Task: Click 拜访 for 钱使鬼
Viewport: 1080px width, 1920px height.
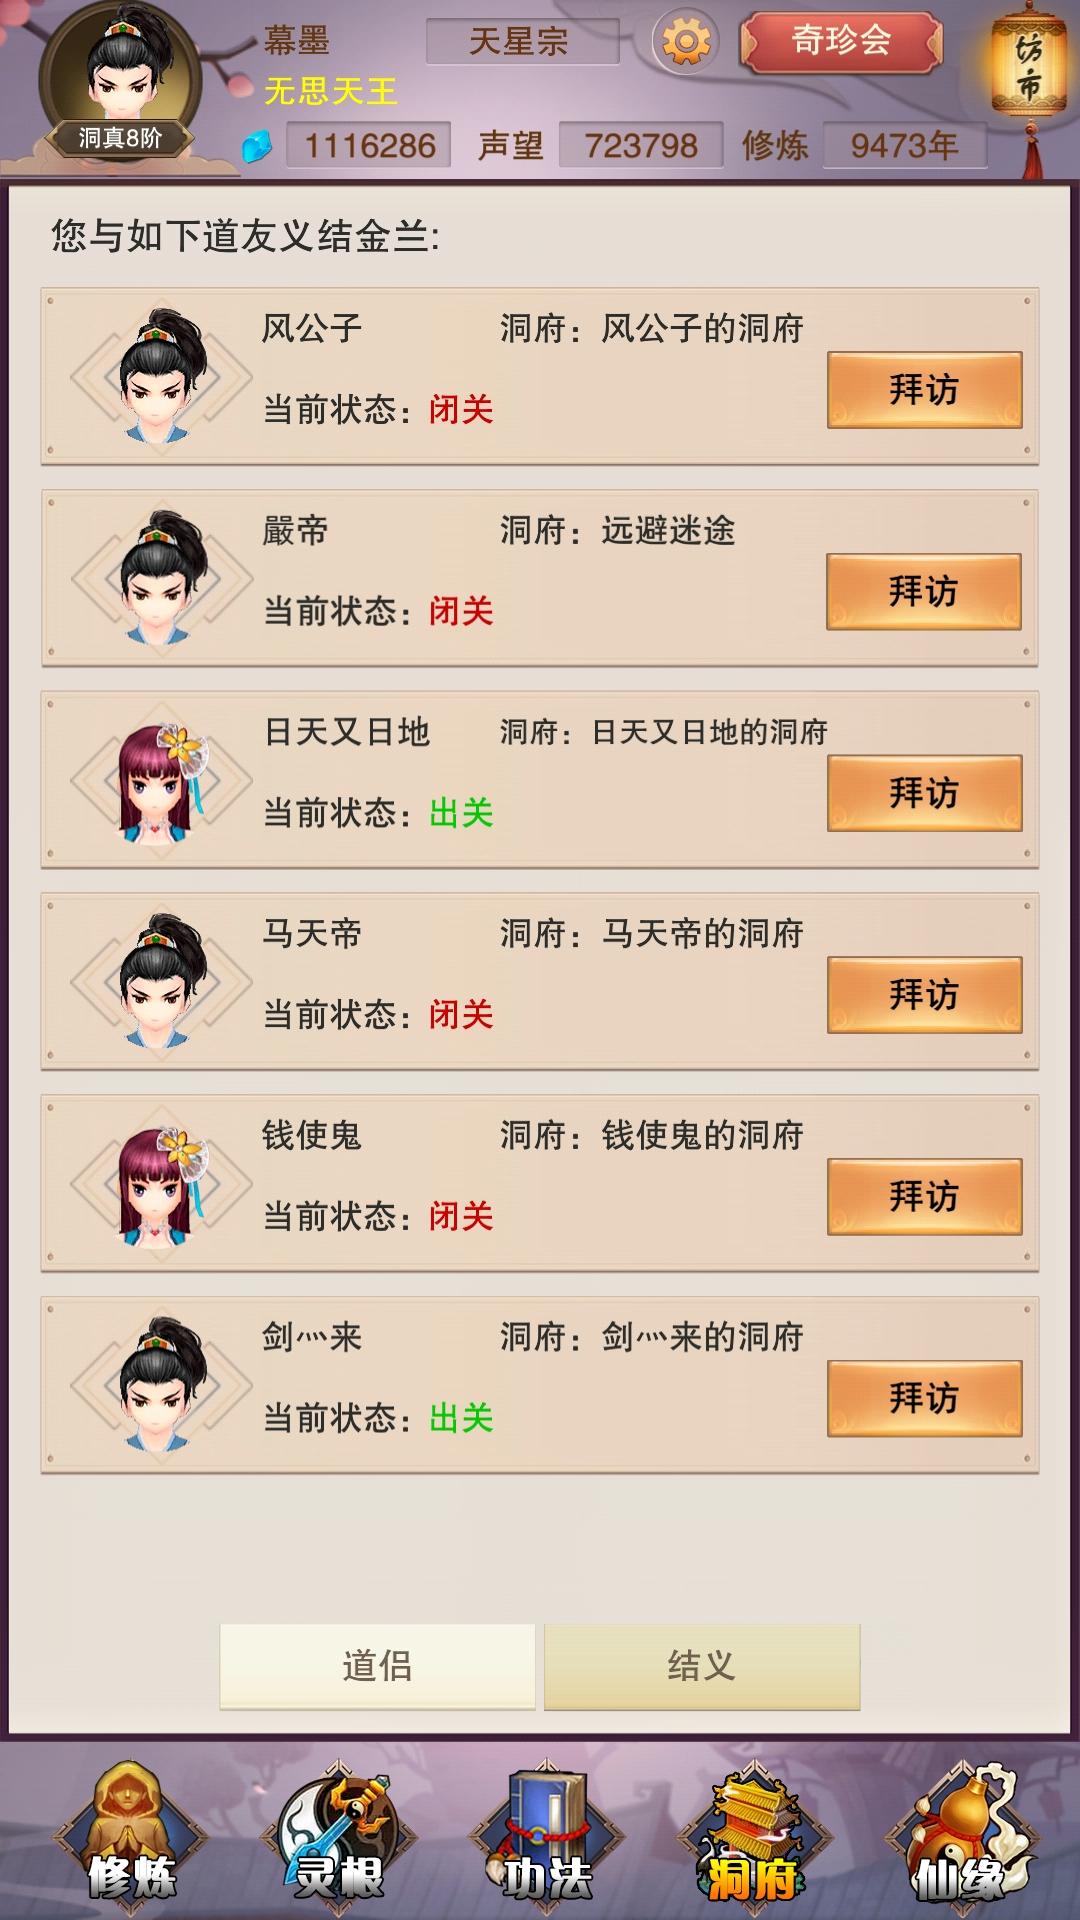Action: (924, 1197)
